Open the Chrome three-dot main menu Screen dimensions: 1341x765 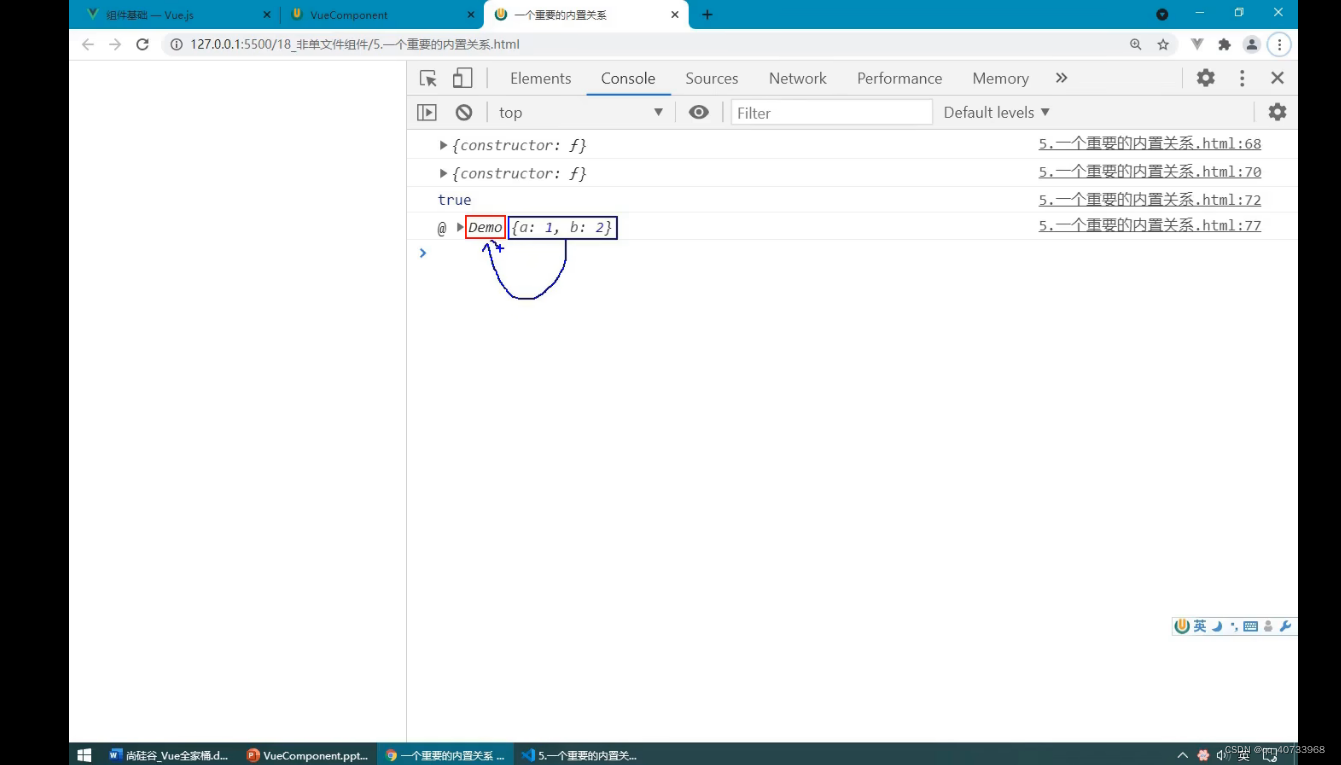(1279, 44)
